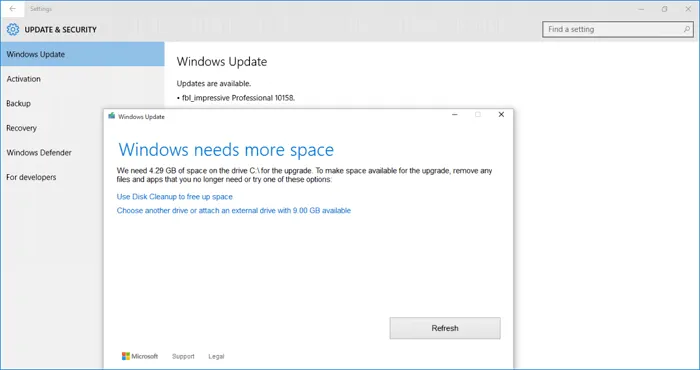The width and height of the screenshot is (700, 370).
Task: Click the Update & Security gear icon
Action: click(13, 29)
